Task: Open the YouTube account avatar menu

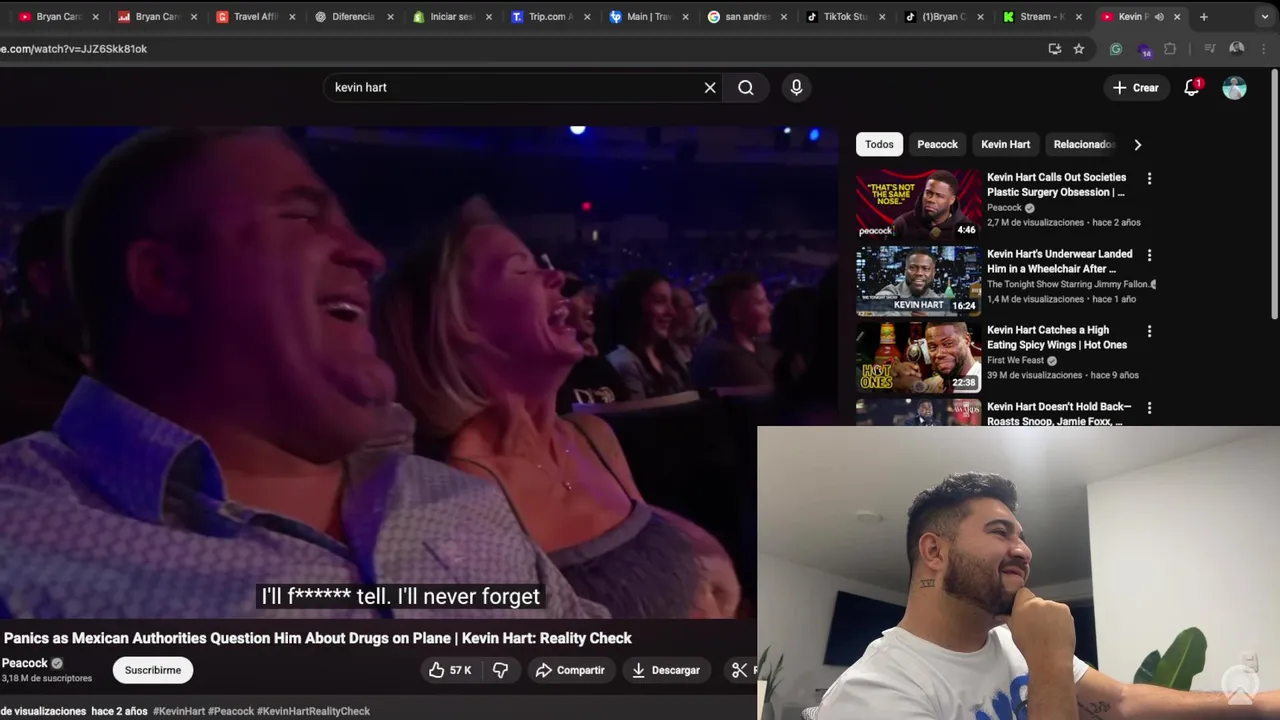Action: click(1235, 88)
